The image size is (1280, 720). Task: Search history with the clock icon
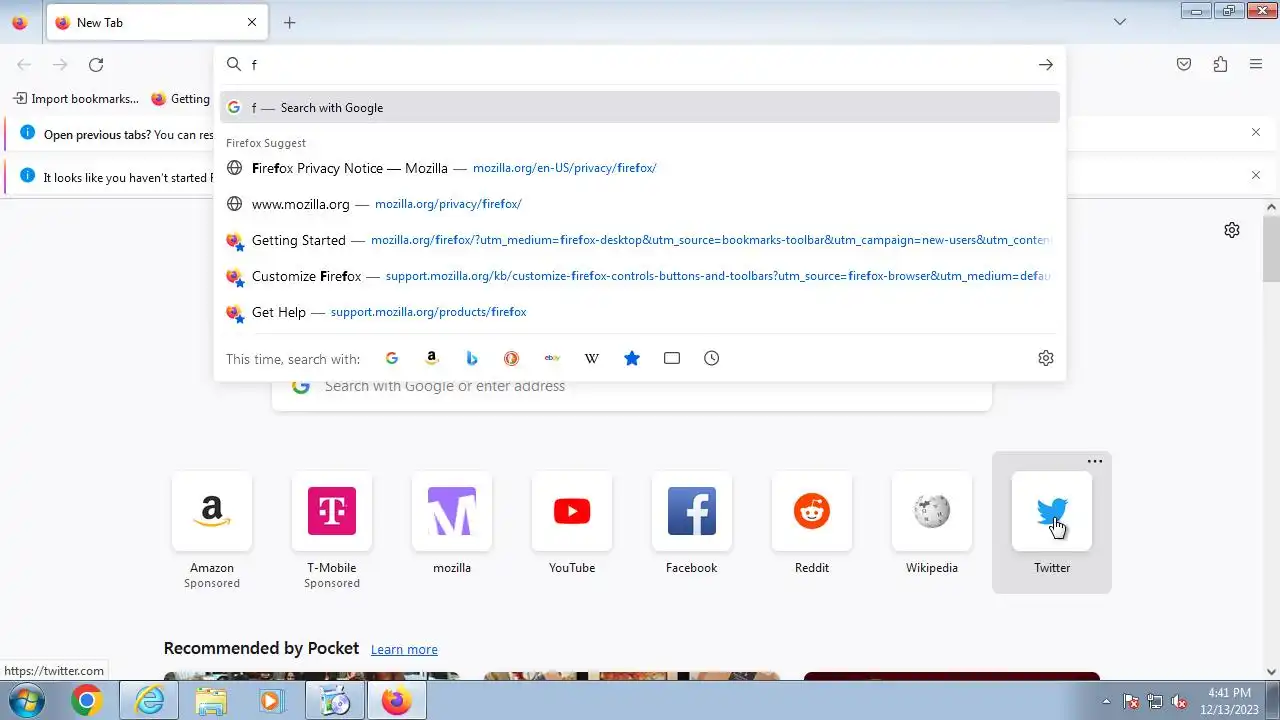[712, 358]
